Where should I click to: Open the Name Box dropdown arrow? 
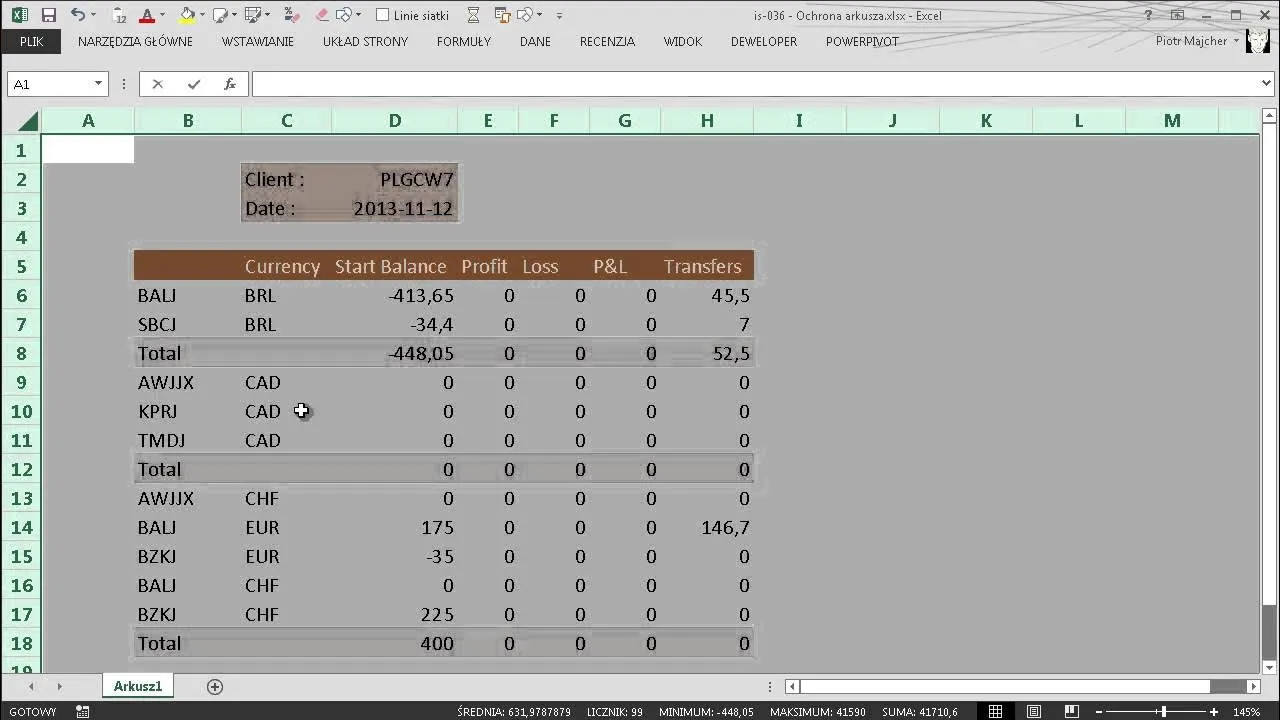[x=98, y=84]
